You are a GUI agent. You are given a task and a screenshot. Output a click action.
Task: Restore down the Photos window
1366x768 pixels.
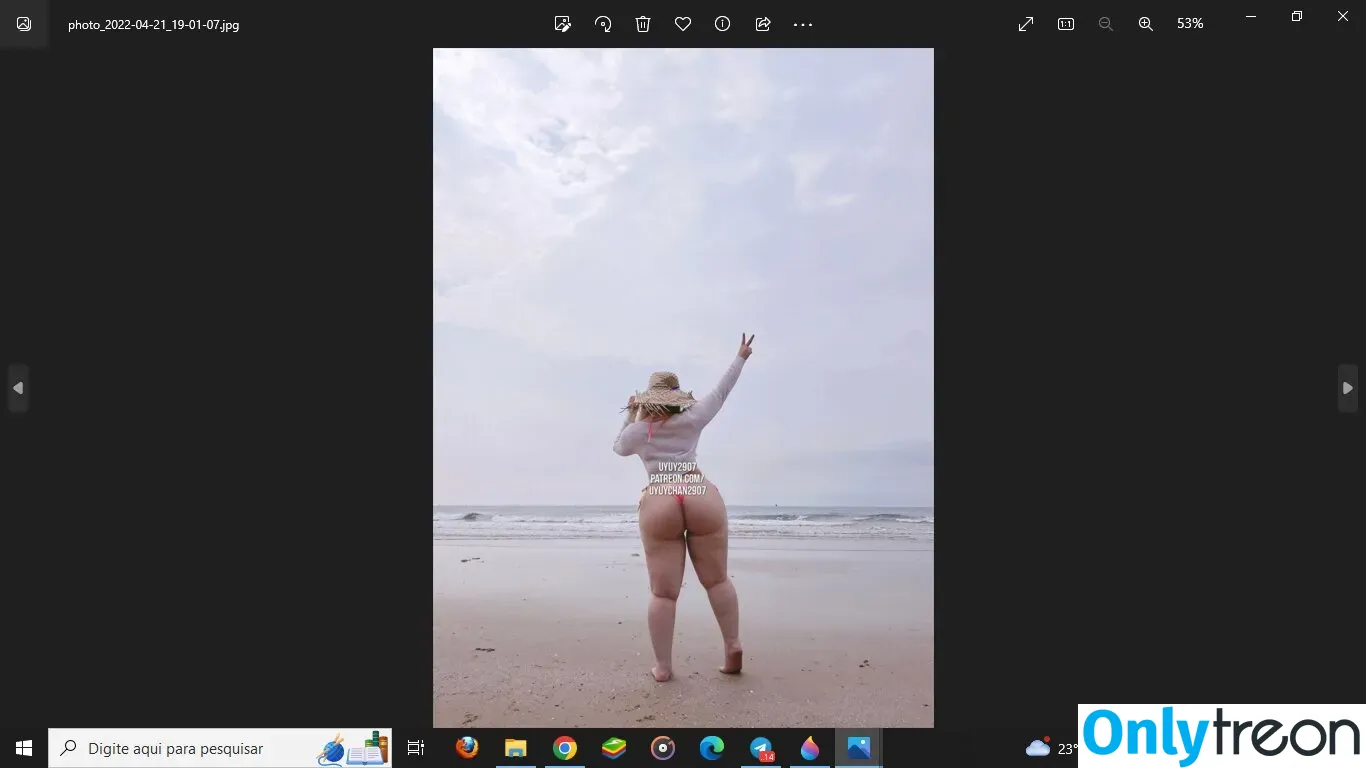coord(1297,16)
